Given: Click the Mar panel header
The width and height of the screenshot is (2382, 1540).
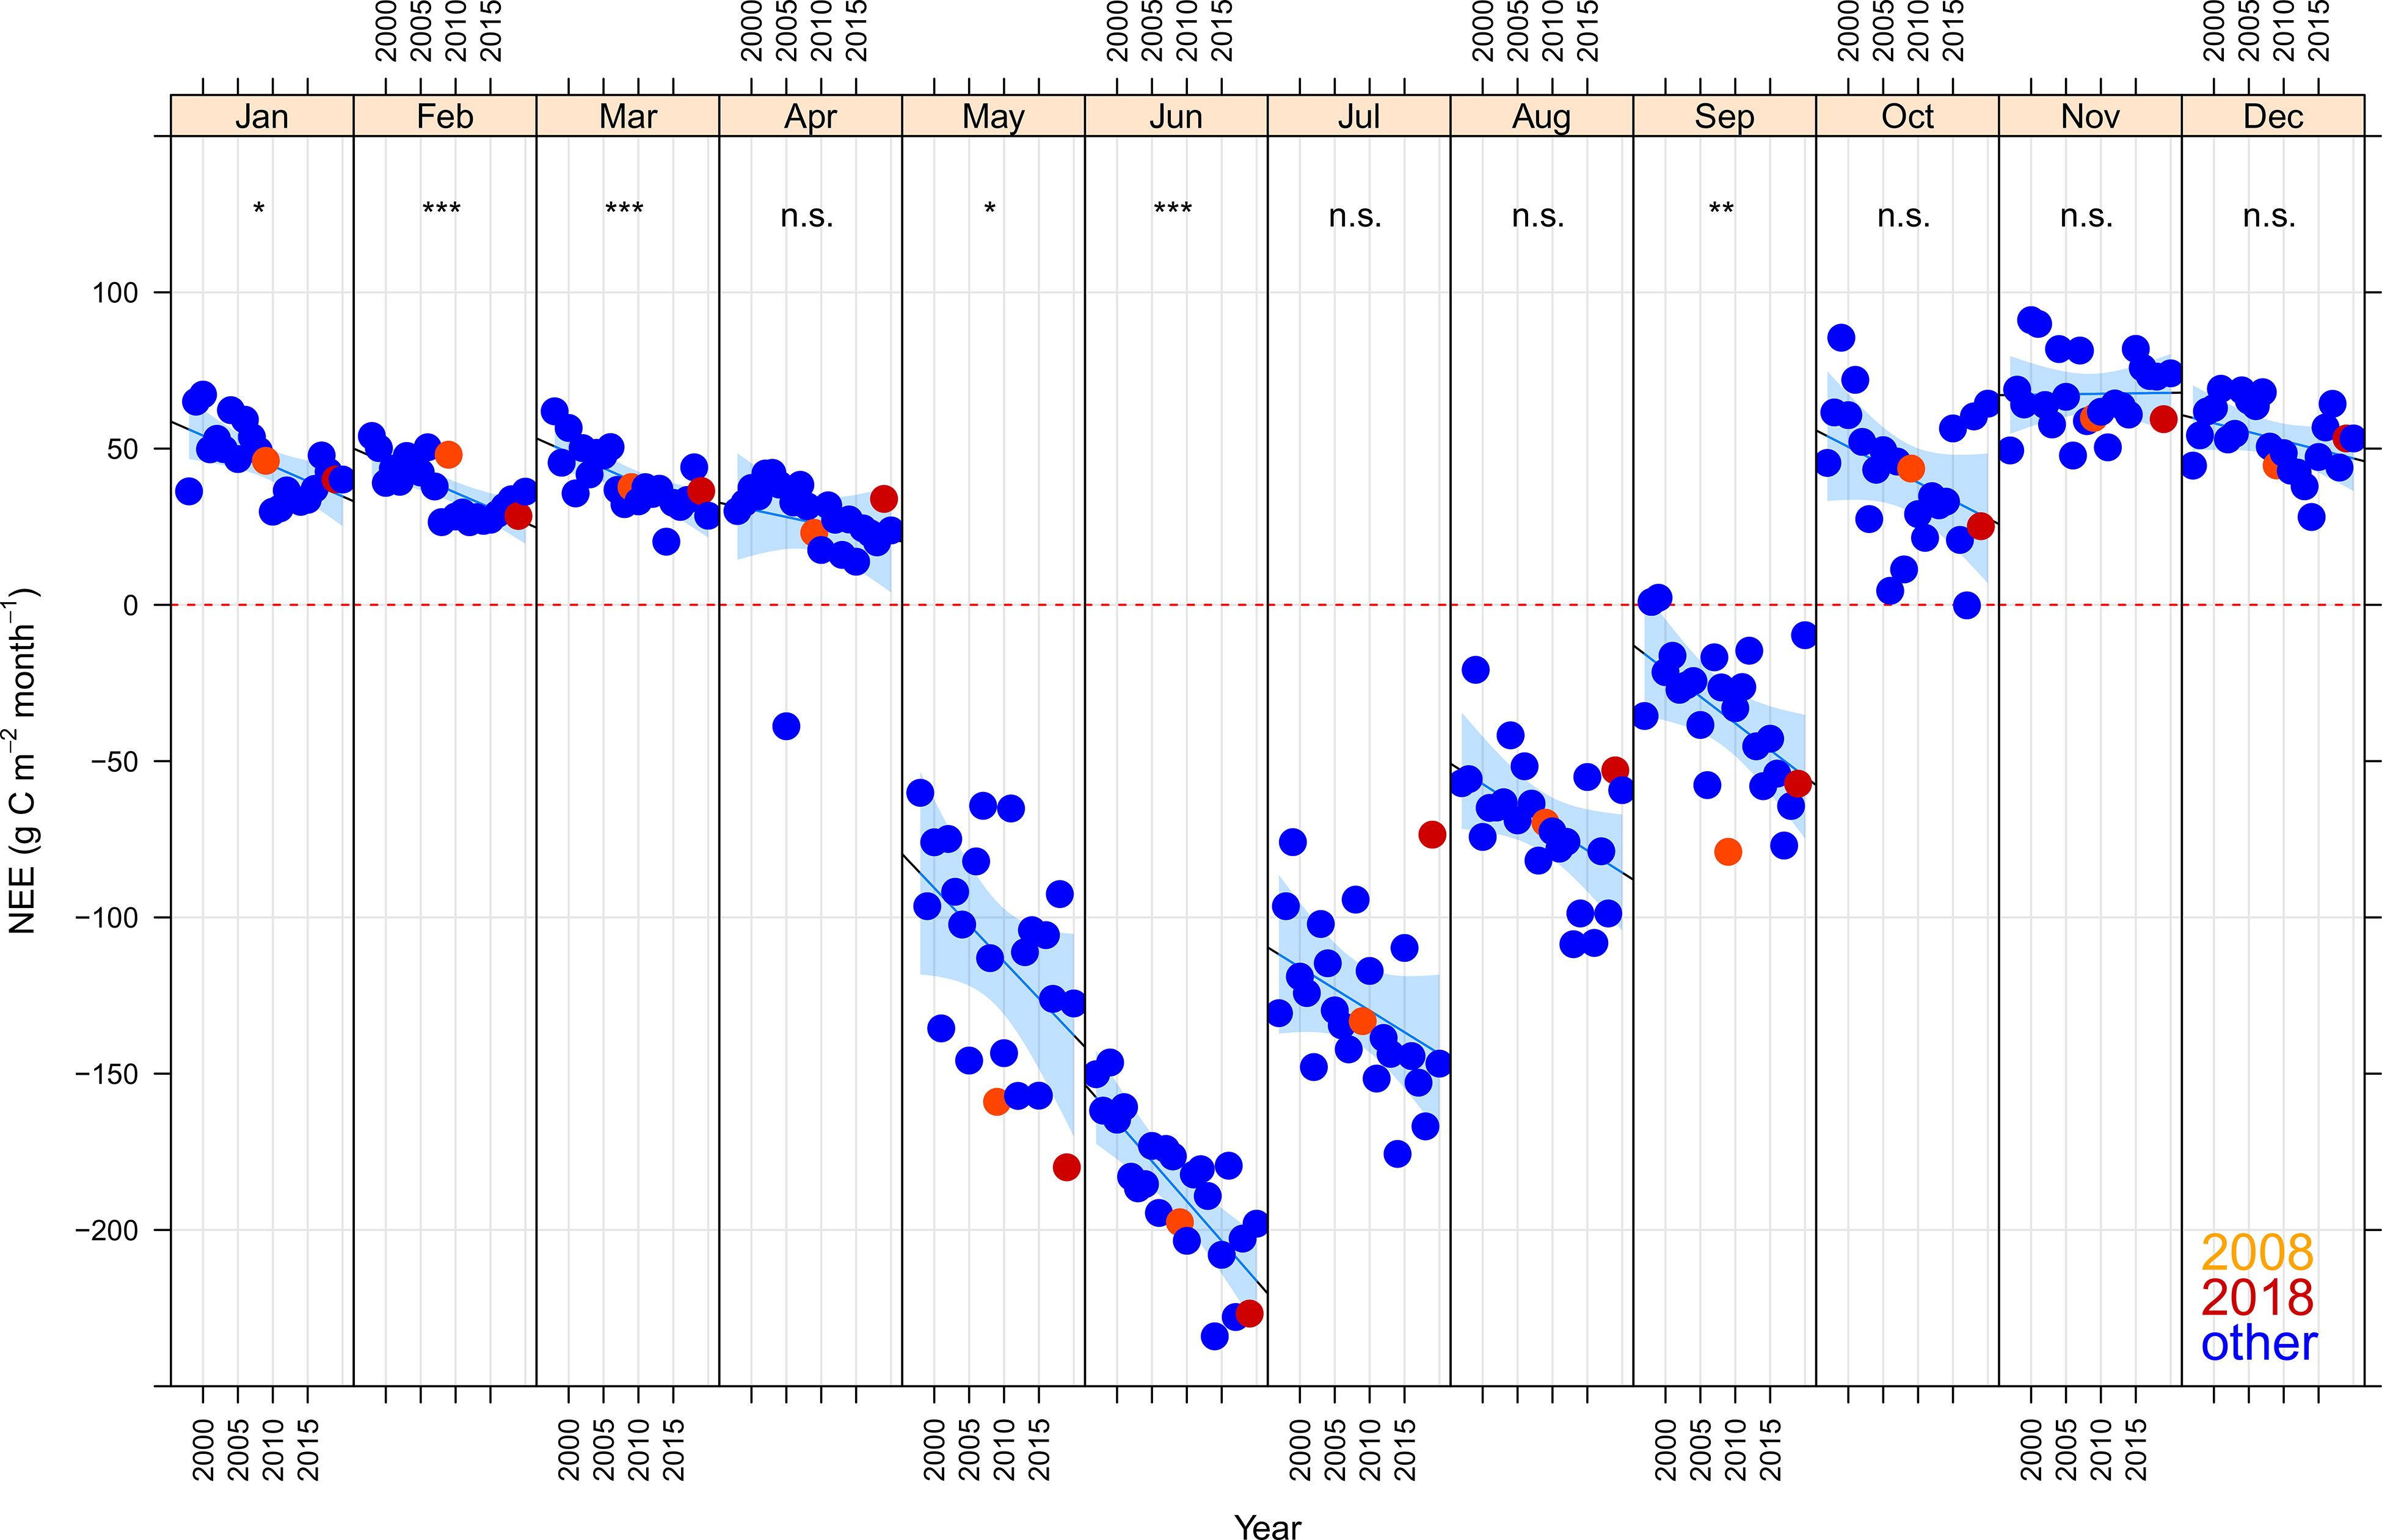Looking at the screenshot, I should pos(628,116).
